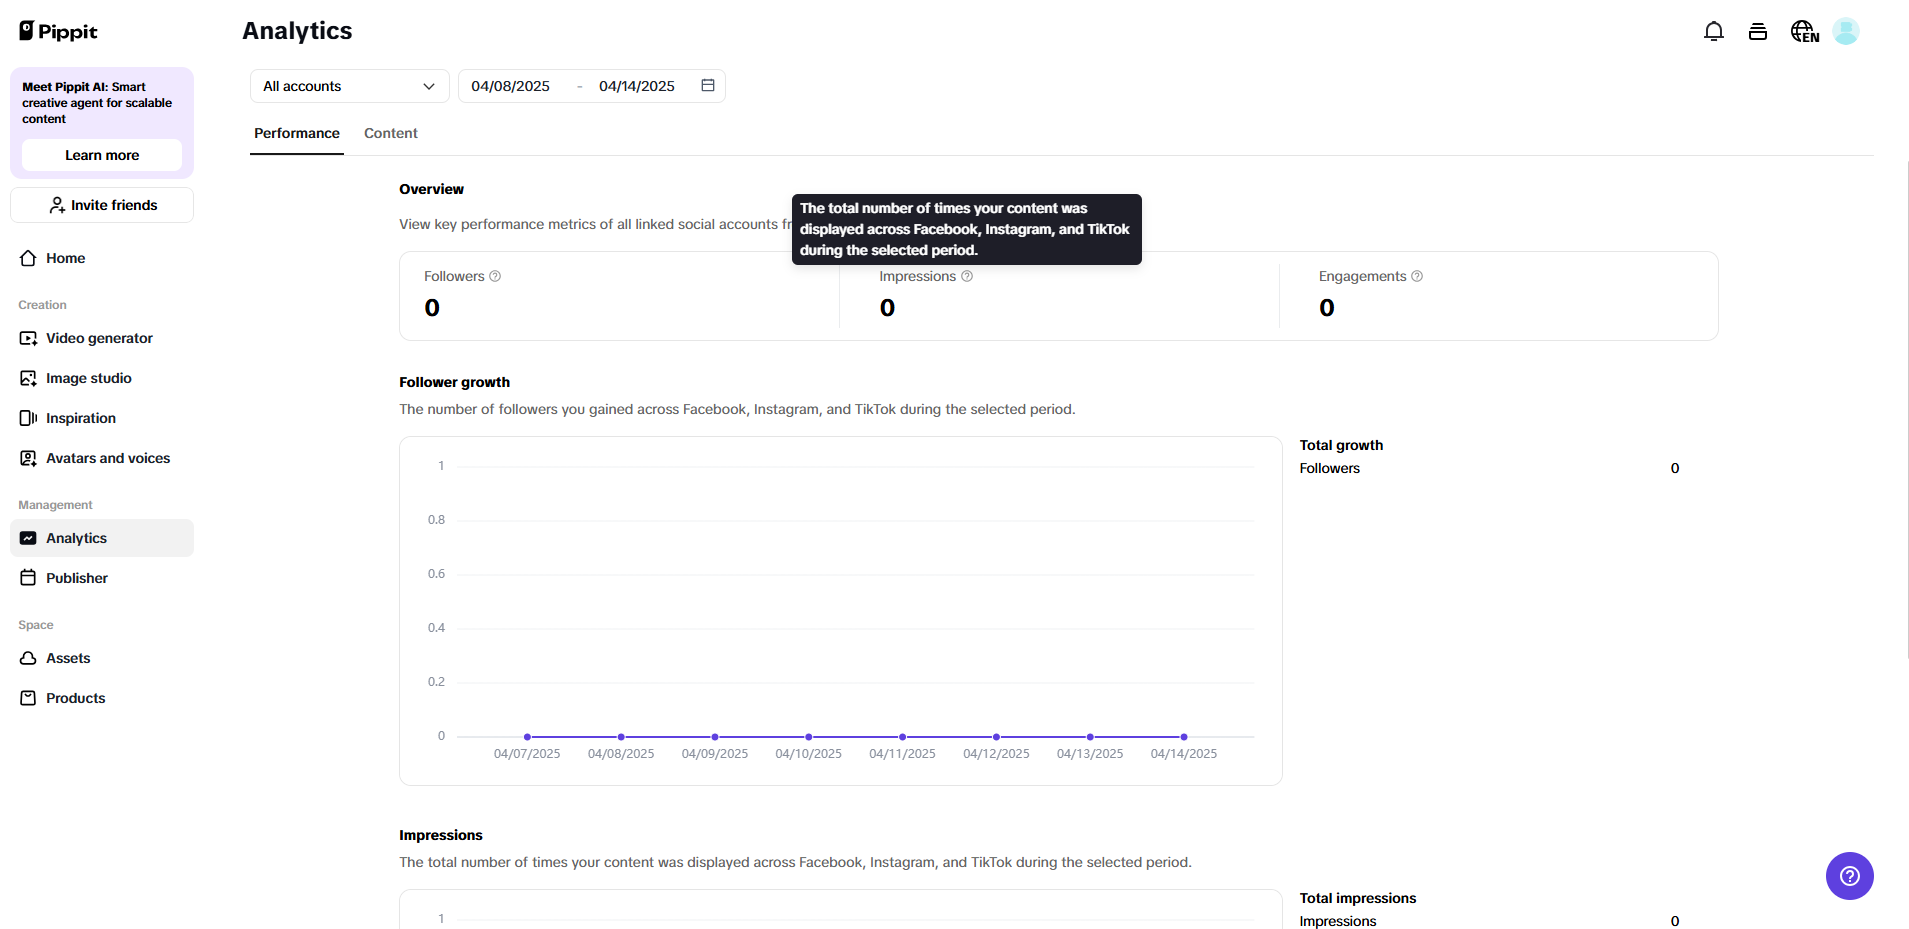Click Invite friends
The width and height of the screenshot is (1909, 929).
pos(101,205)
